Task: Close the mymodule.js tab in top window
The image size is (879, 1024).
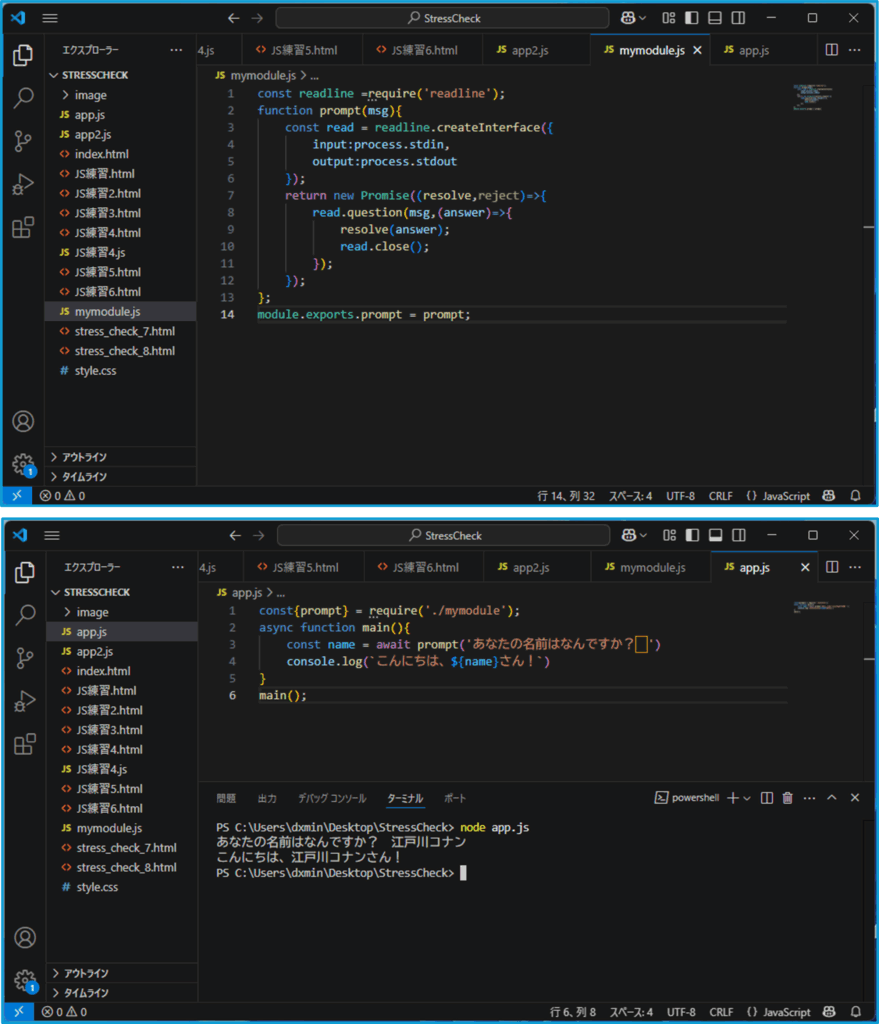Action: pyautogui.click(x=697, y=50)
